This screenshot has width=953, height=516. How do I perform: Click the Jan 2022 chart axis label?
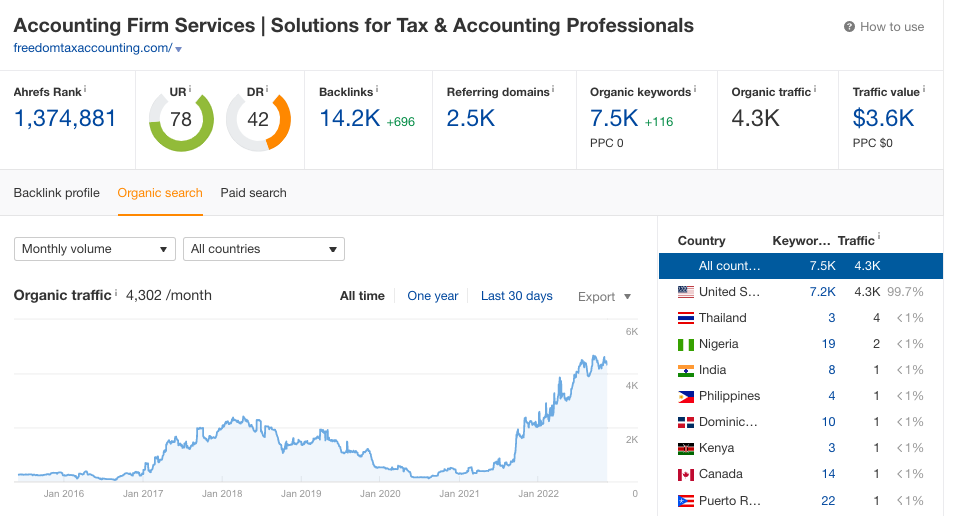(538, 494)
